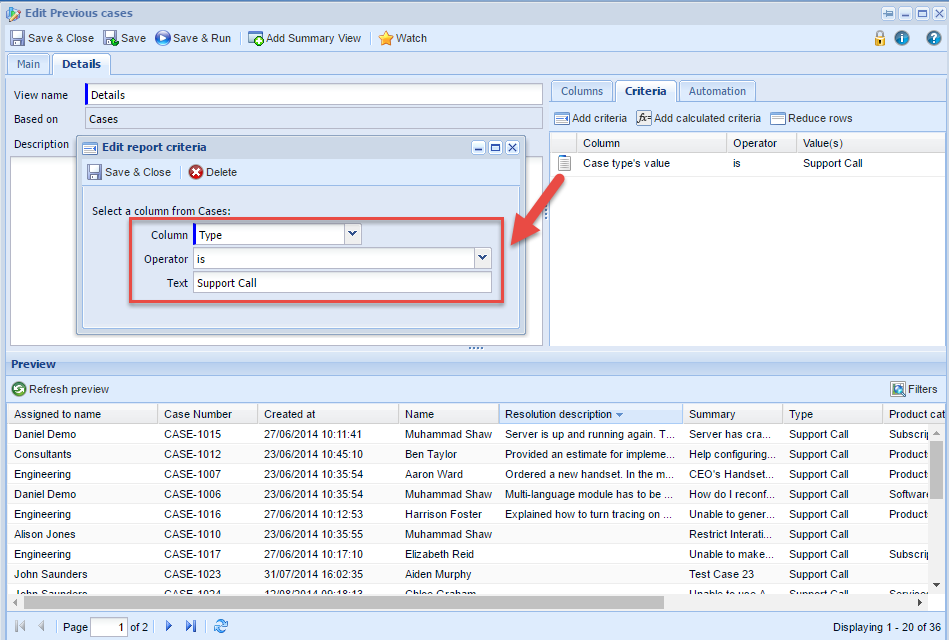Click Harrison Foster in the preview
The image size is (949, 640).
point(443,514)
